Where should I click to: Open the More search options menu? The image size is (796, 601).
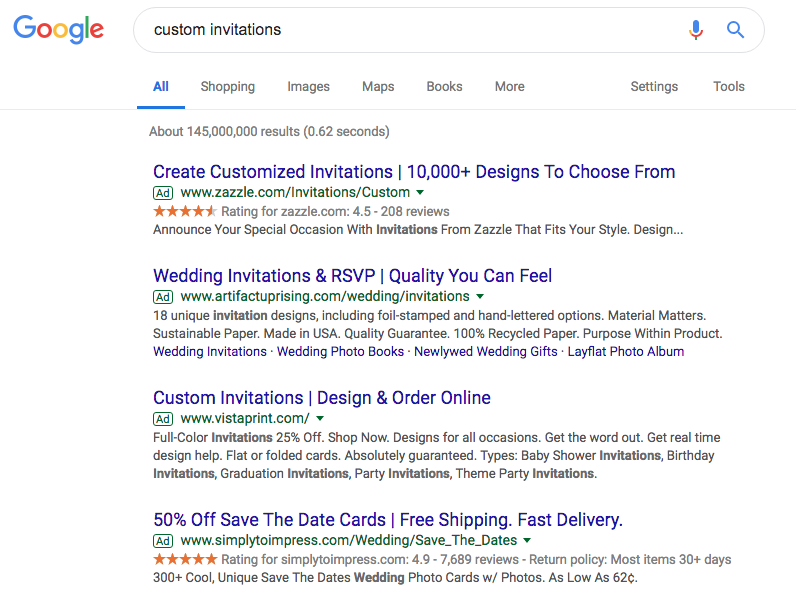(x=509, y=86)
